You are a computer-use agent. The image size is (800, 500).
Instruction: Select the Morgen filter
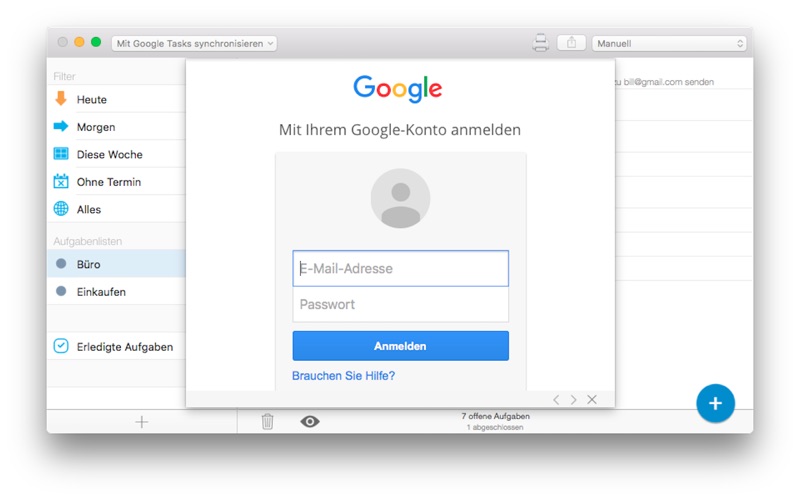click(x=116, y=127)
